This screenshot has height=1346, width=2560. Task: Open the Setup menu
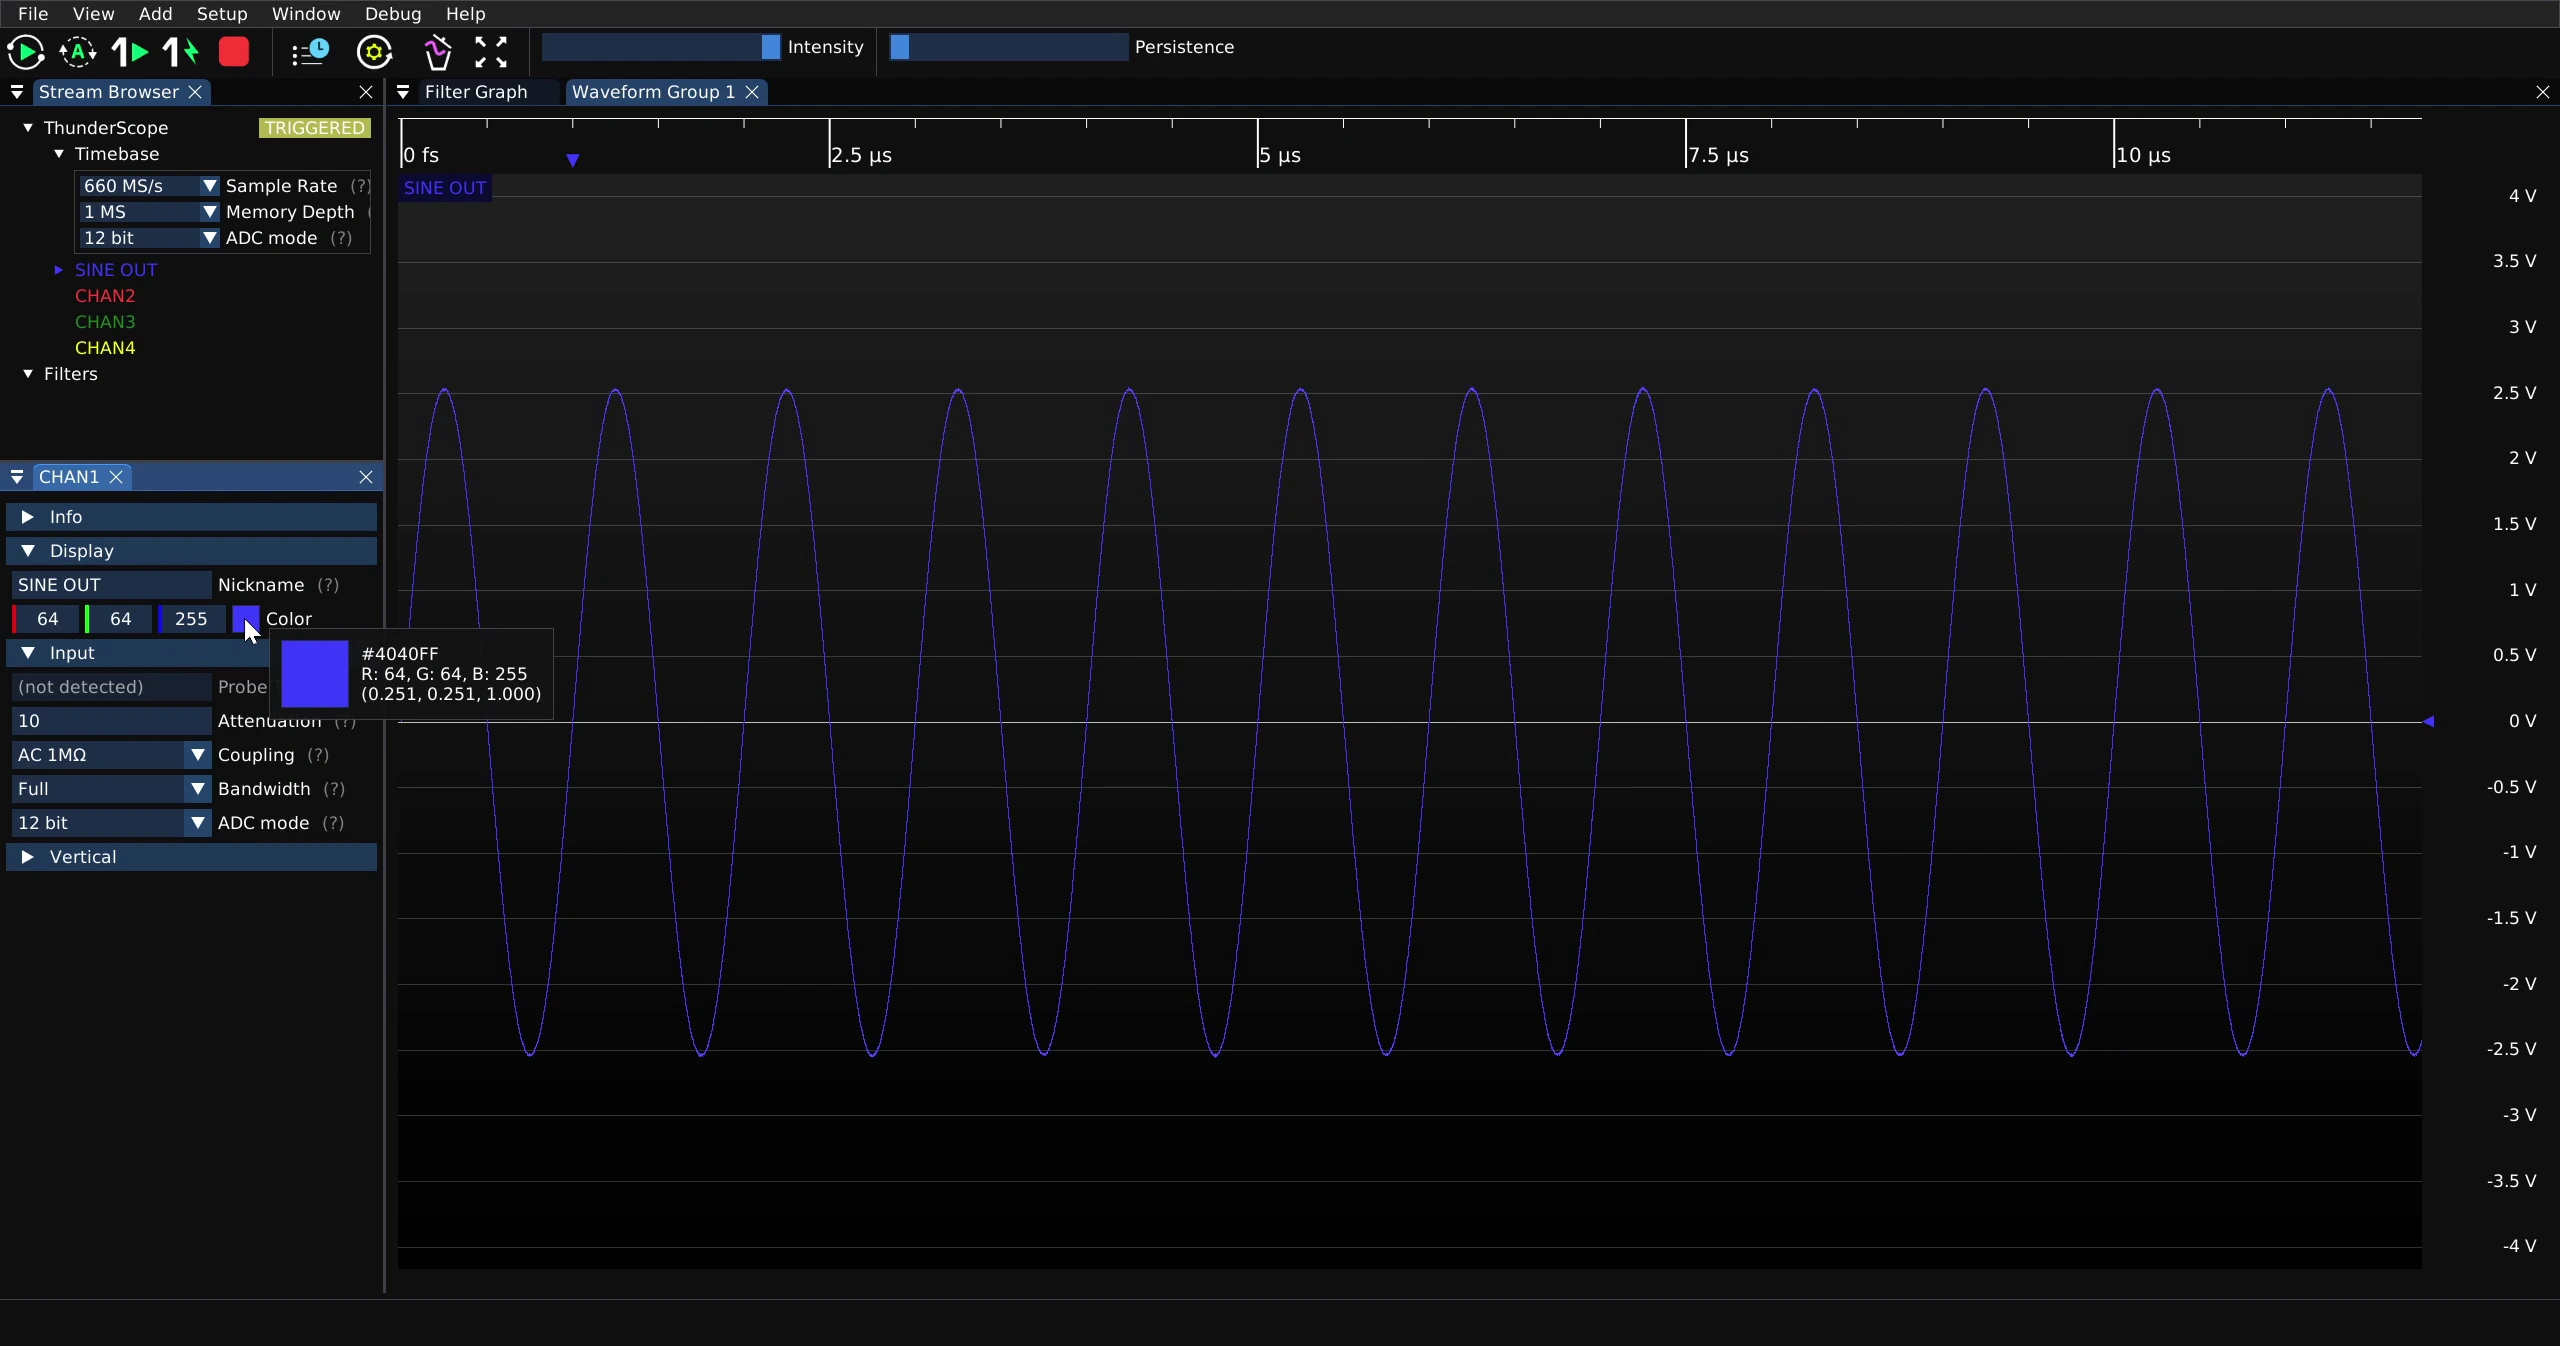[x=222, y=14]
